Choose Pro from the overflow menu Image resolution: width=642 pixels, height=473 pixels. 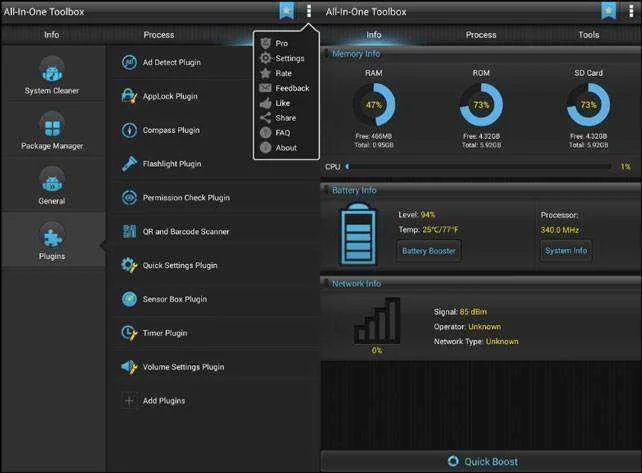pos(286,43)
